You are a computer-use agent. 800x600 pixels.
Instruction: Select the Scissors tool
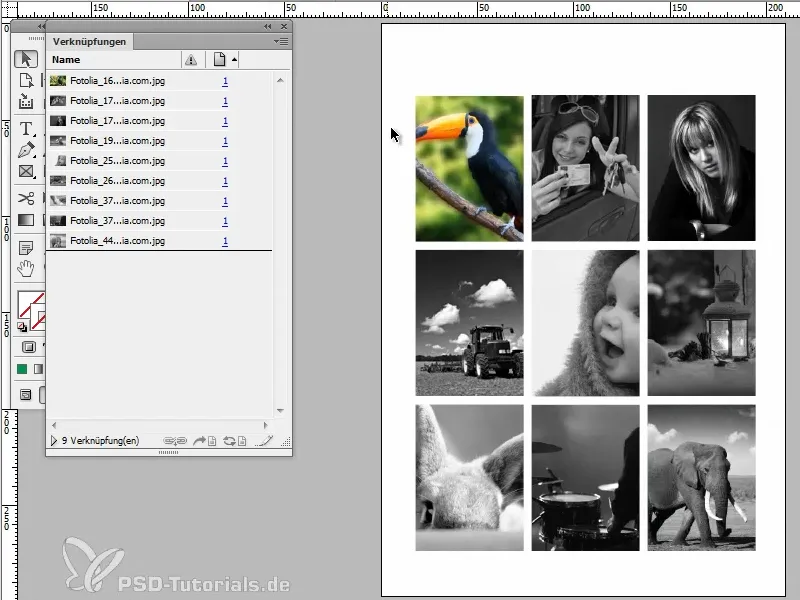(x=26, y=198)
